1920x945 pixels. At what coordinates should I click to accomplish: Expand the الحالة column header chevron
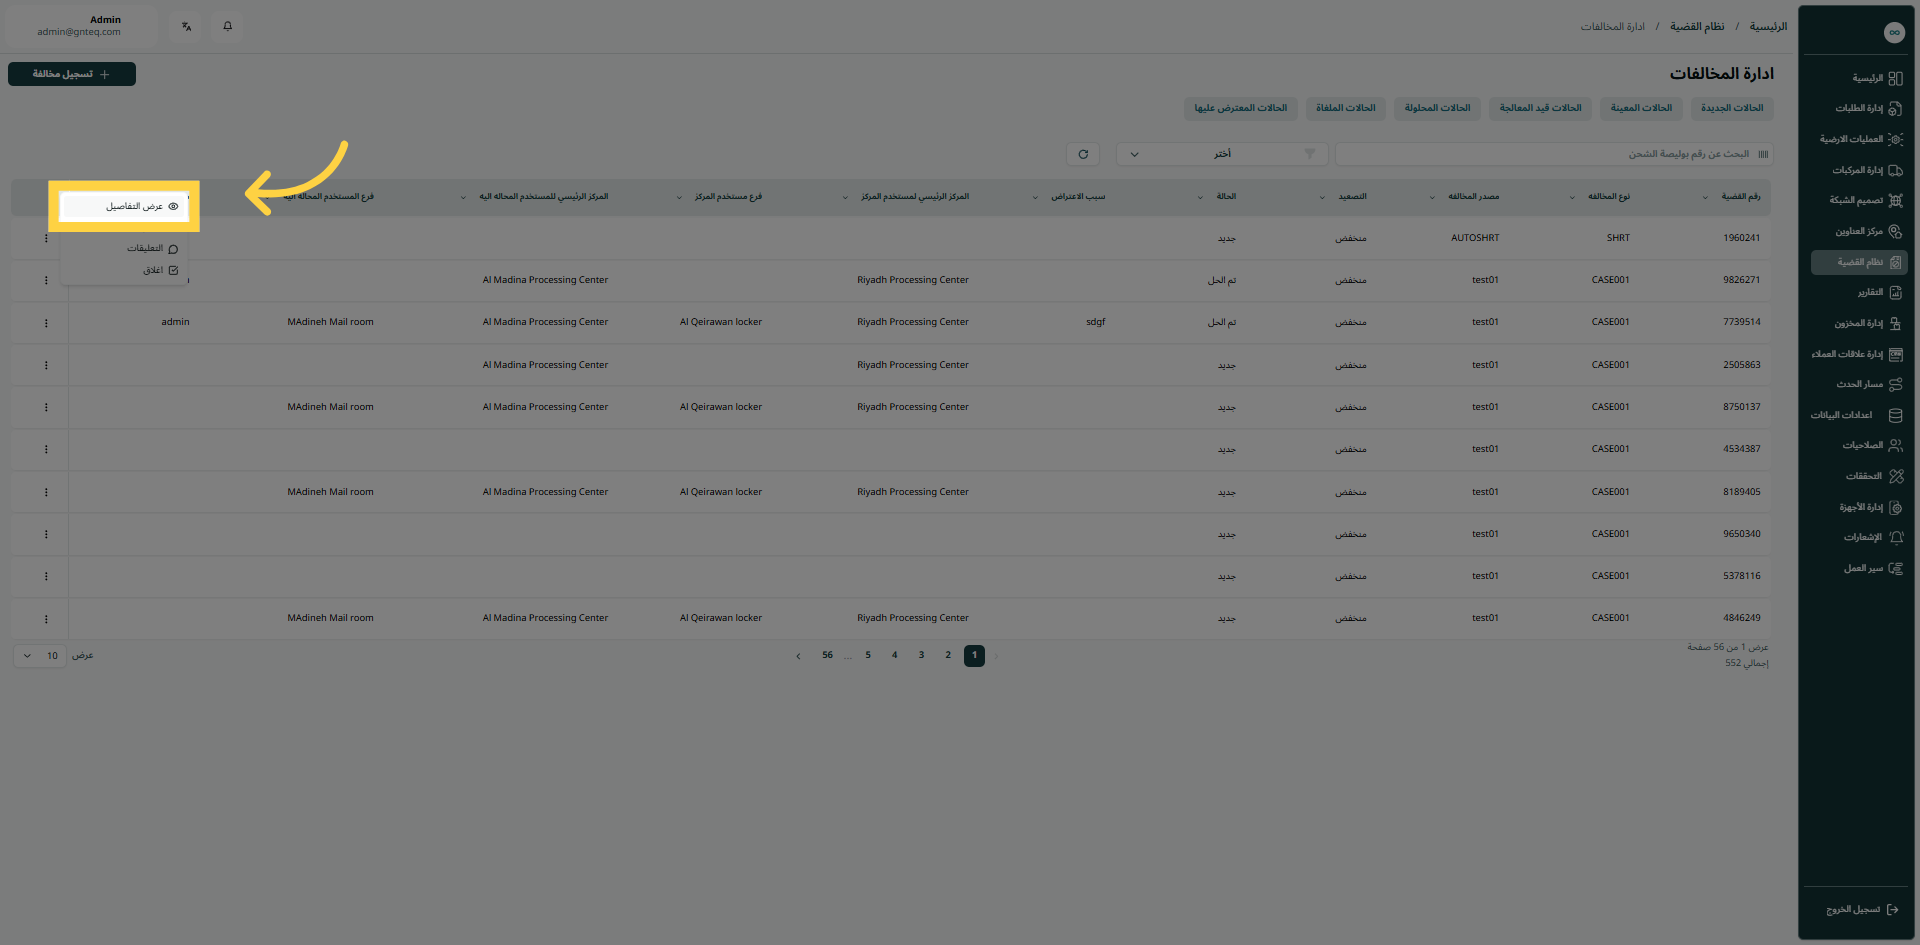(x=1200, y=197)
